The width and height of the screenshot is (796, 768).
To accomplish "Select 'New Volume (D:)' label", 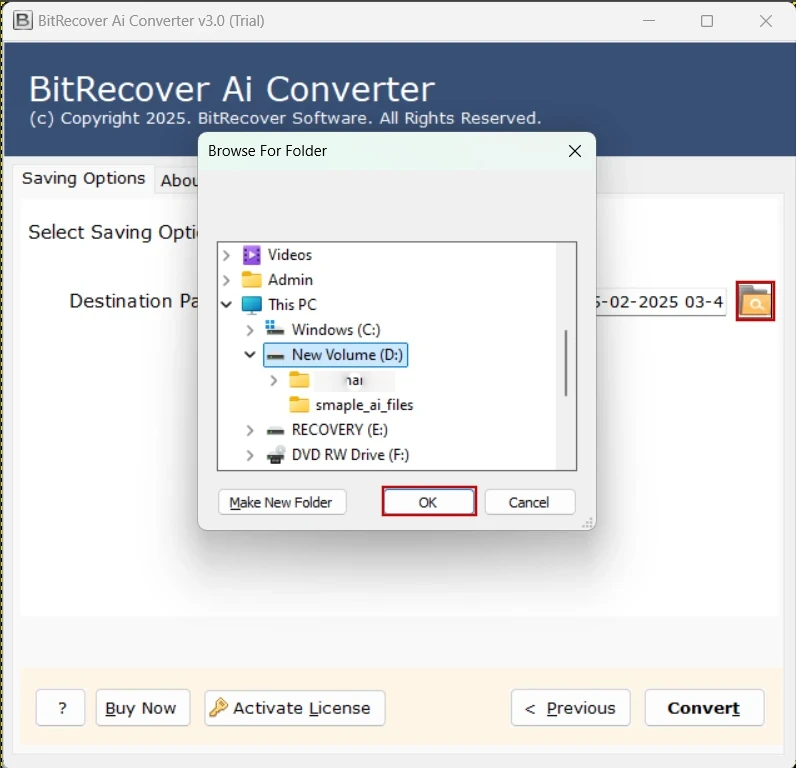I will 347,355.
